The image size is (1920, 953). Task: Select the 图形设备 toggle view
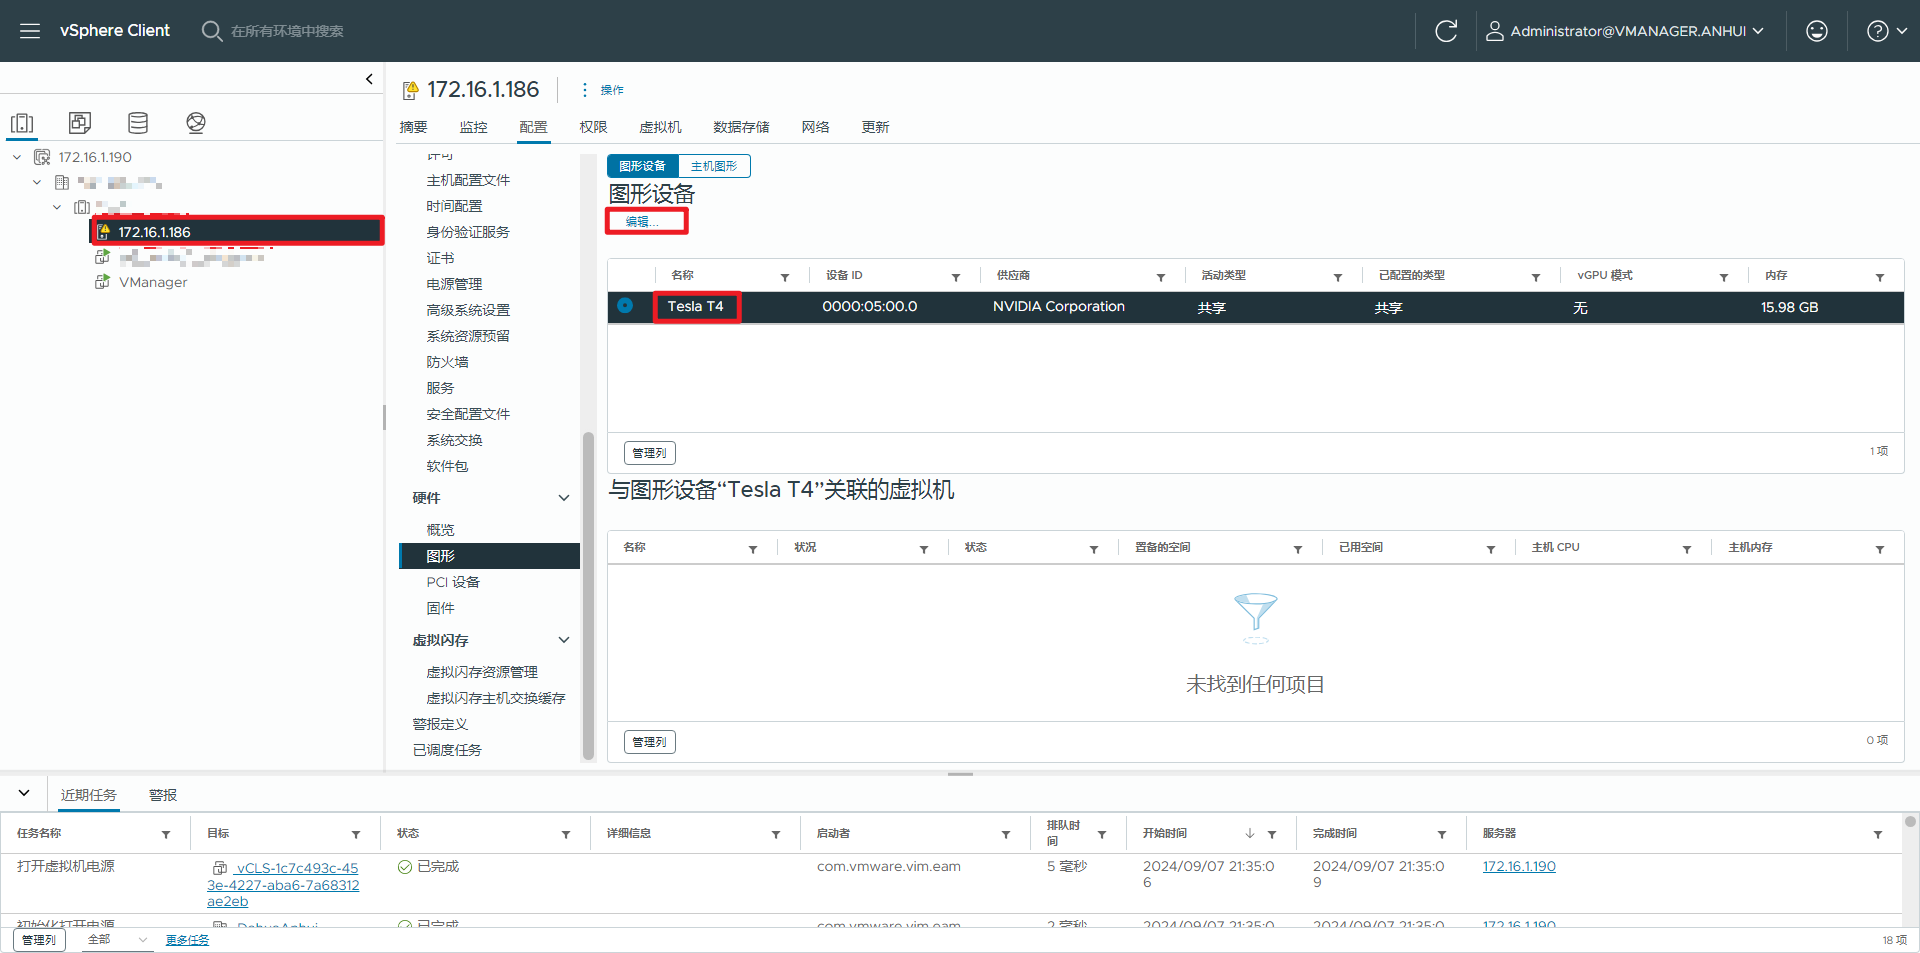pos(642,166)
